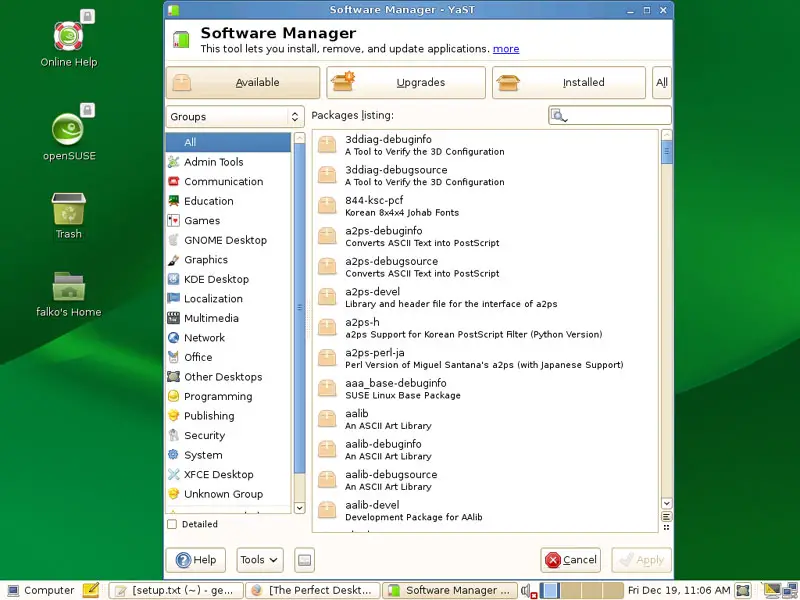The width and height of the screenshot is (800, 600).
Task: Click the volume speaker icon in taskbar
Action: coord(528,591)
